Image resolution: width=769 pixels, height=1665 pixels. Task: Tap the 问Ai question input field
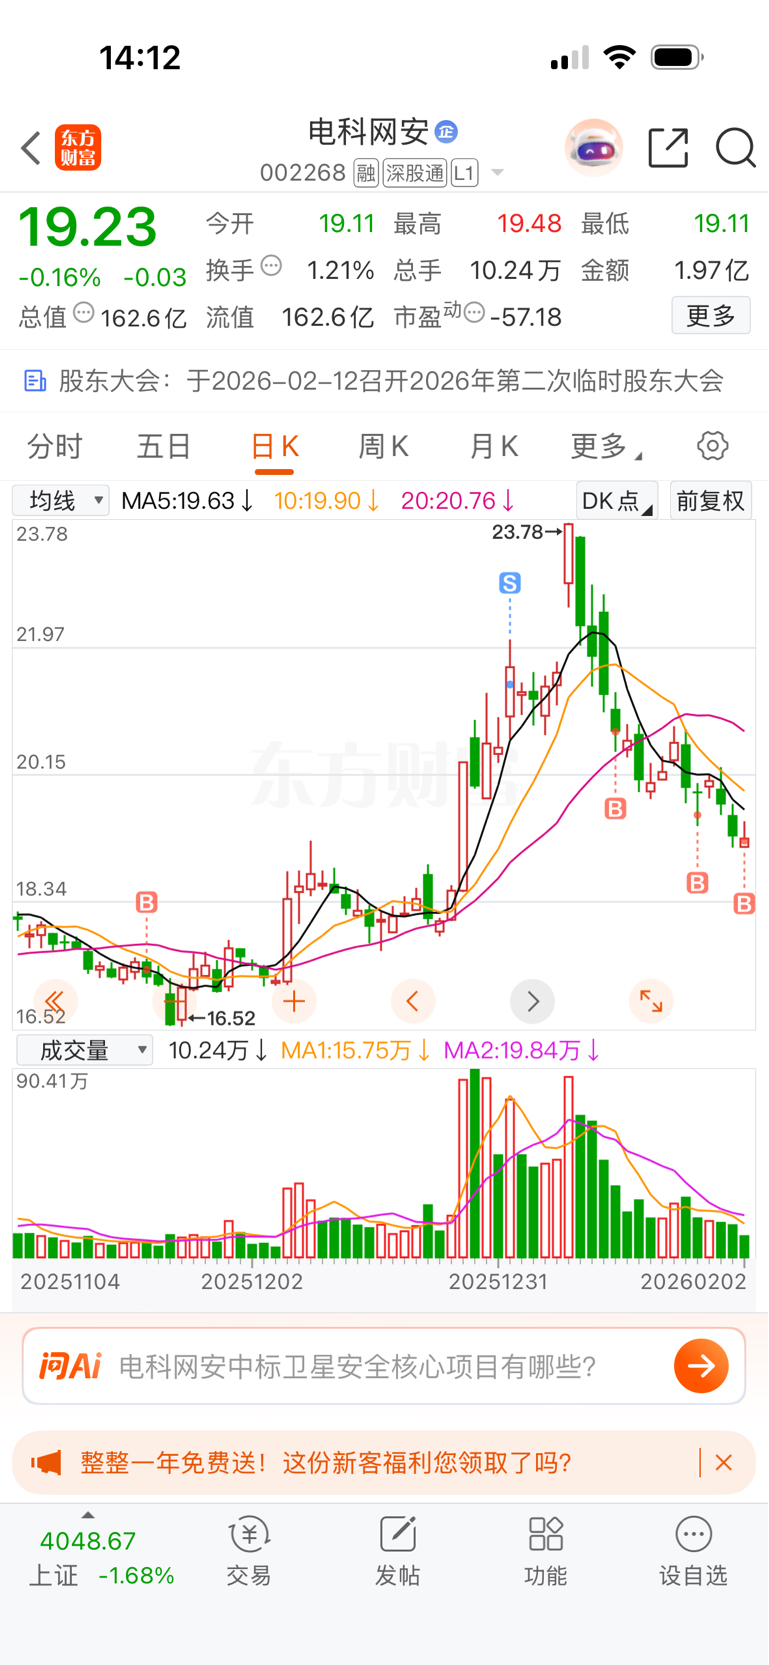(x=384, y=1366)
